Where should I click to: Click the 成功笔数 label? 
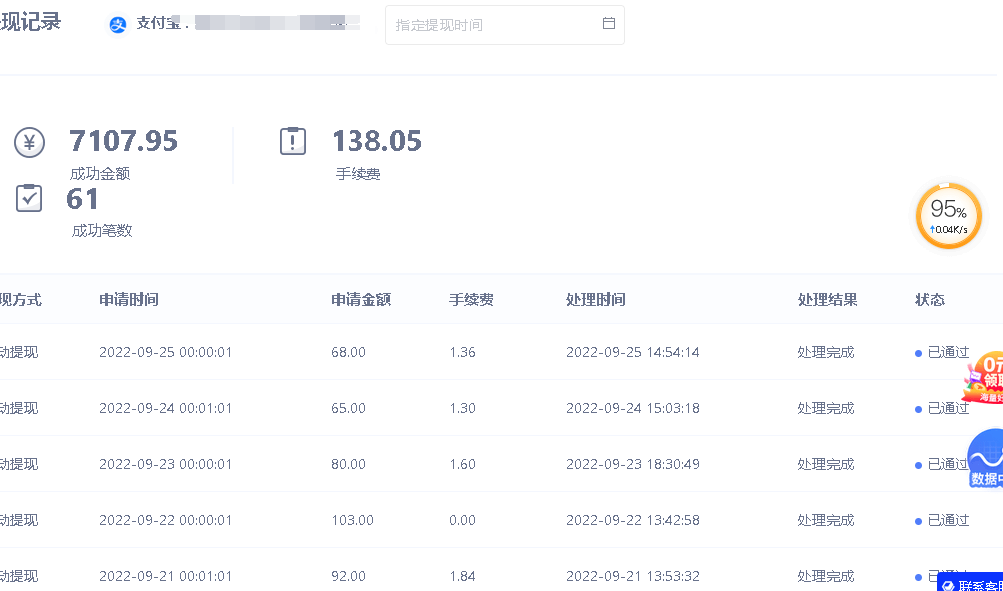click(102, 230)
